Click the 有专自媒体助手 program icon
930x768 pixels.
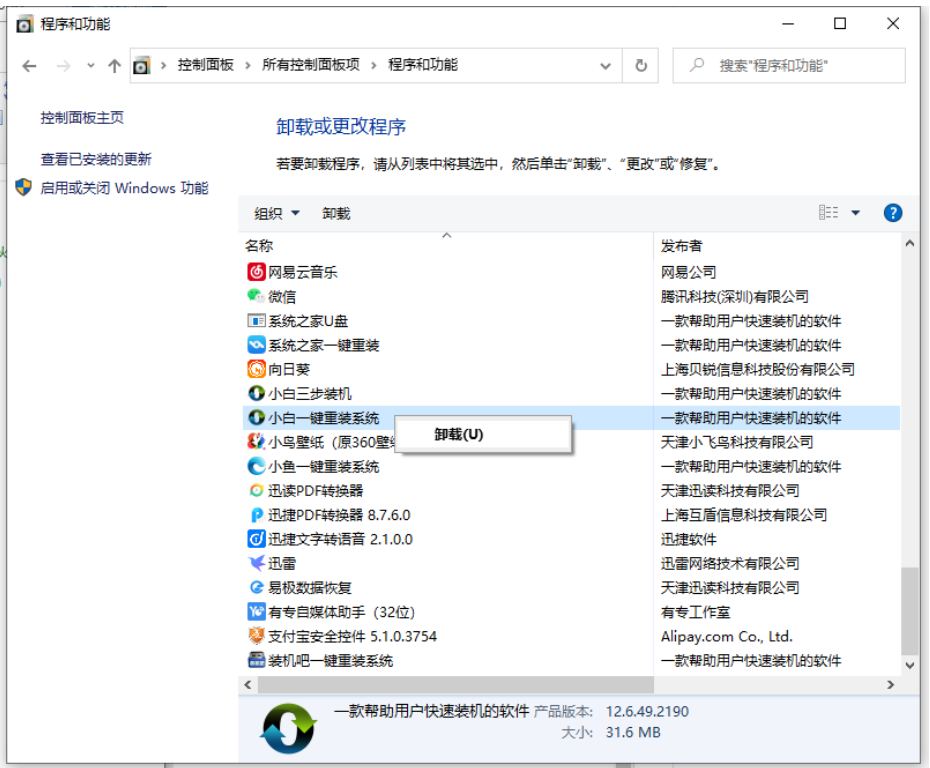[x=256, y=611]
